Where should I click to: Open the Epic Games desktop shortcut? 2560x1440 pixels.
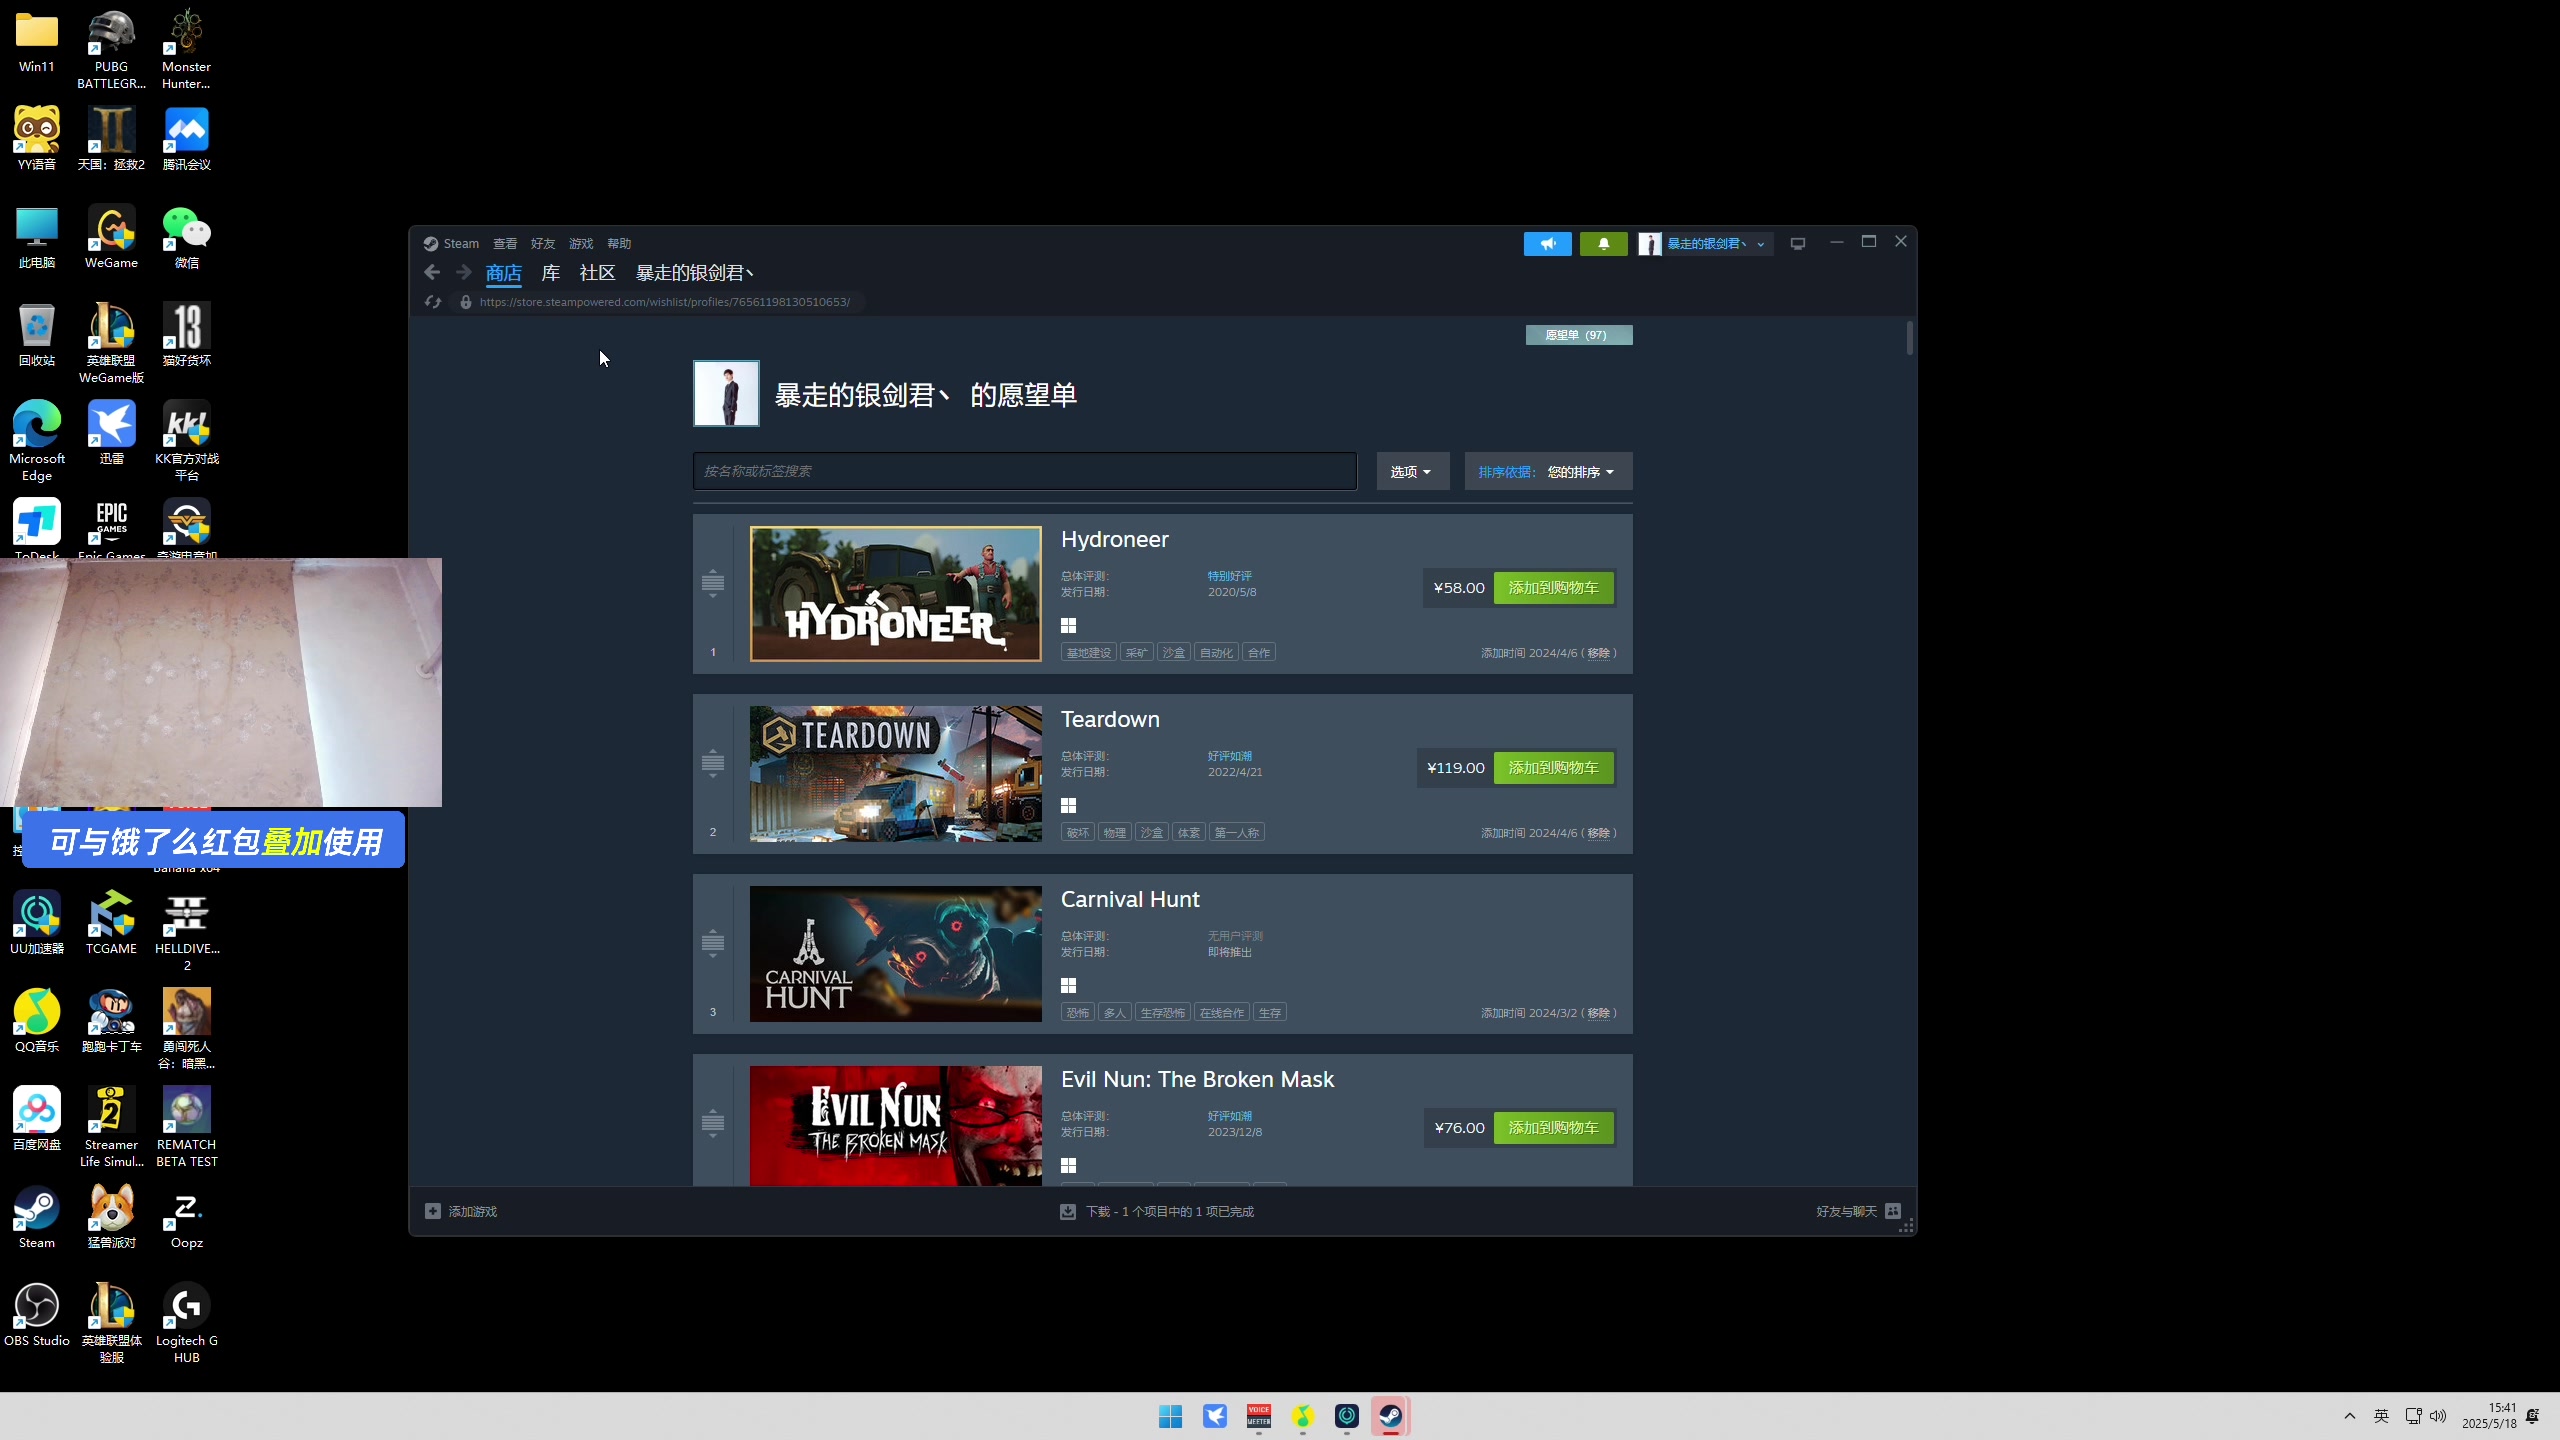[x=112, y=528]
